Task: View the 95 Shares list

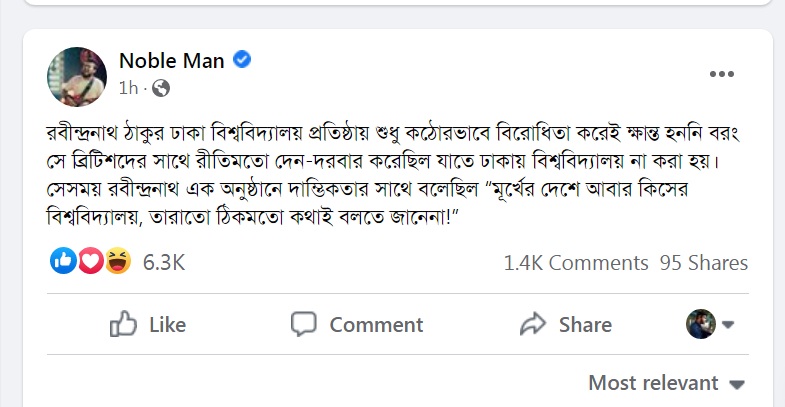Action: (x=704, y=263)
